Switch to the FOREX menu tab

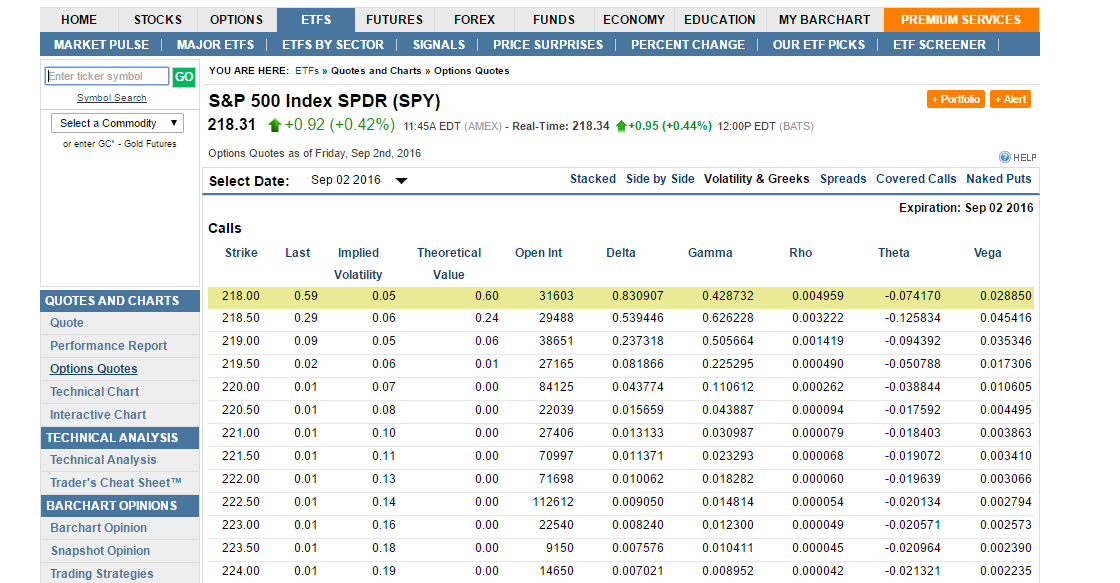click(474, 20)
